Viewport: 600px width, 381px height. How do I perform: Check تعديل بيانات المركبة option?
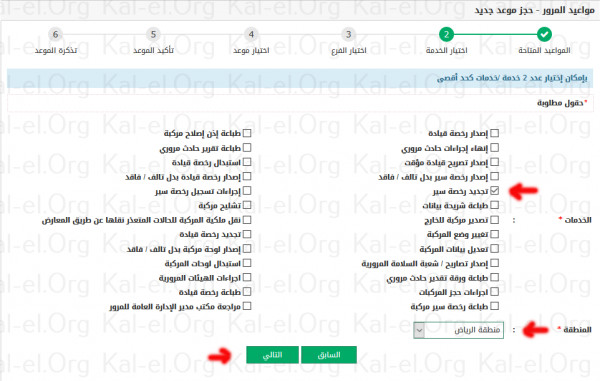(x=495, y=249)
